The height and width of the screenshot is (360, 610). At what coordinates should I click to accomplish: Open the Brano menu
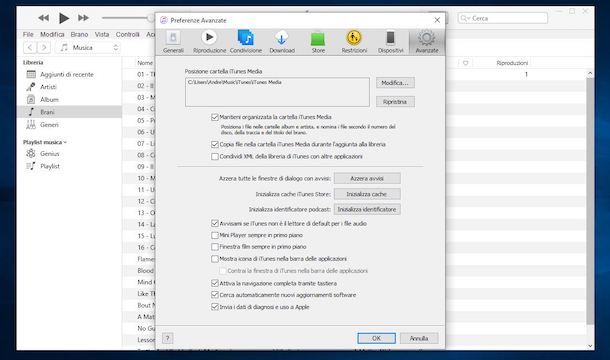coord(79,34)
